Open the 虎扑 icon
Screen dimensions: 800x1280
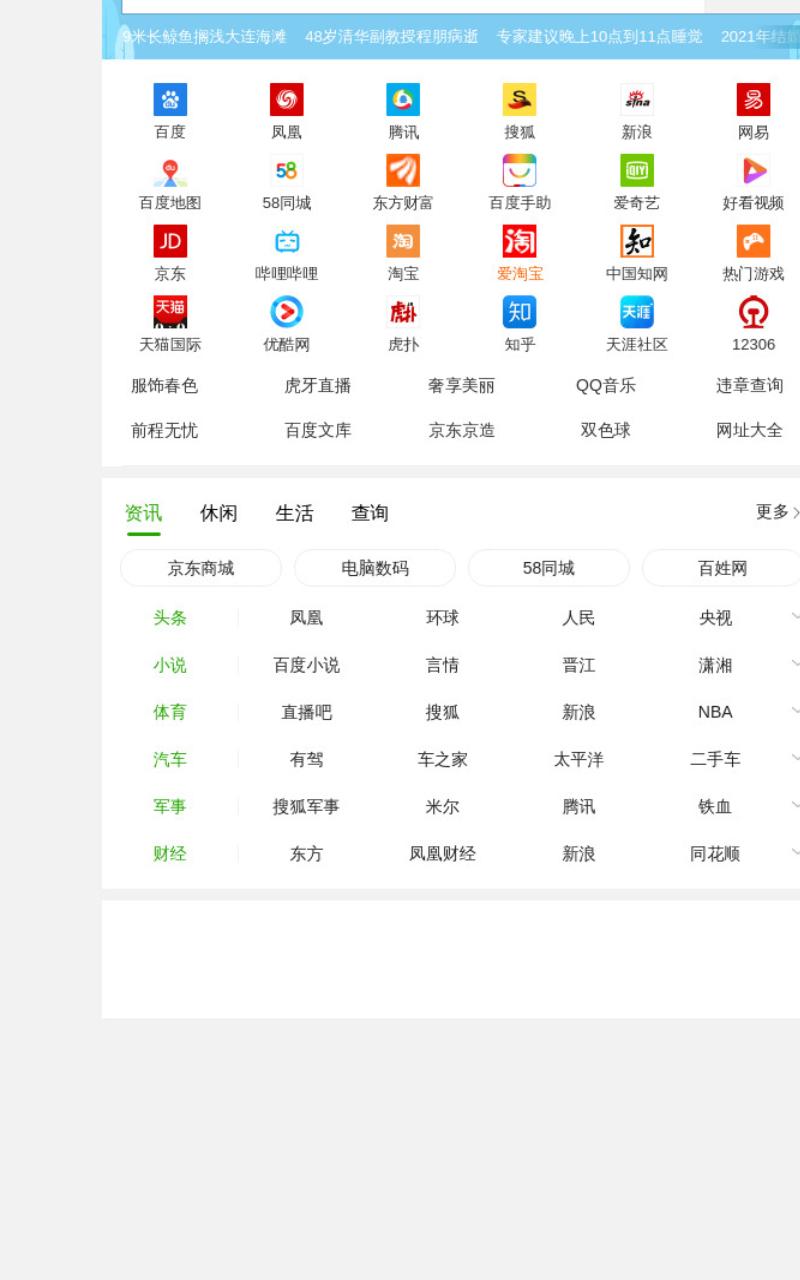[403, 312]
